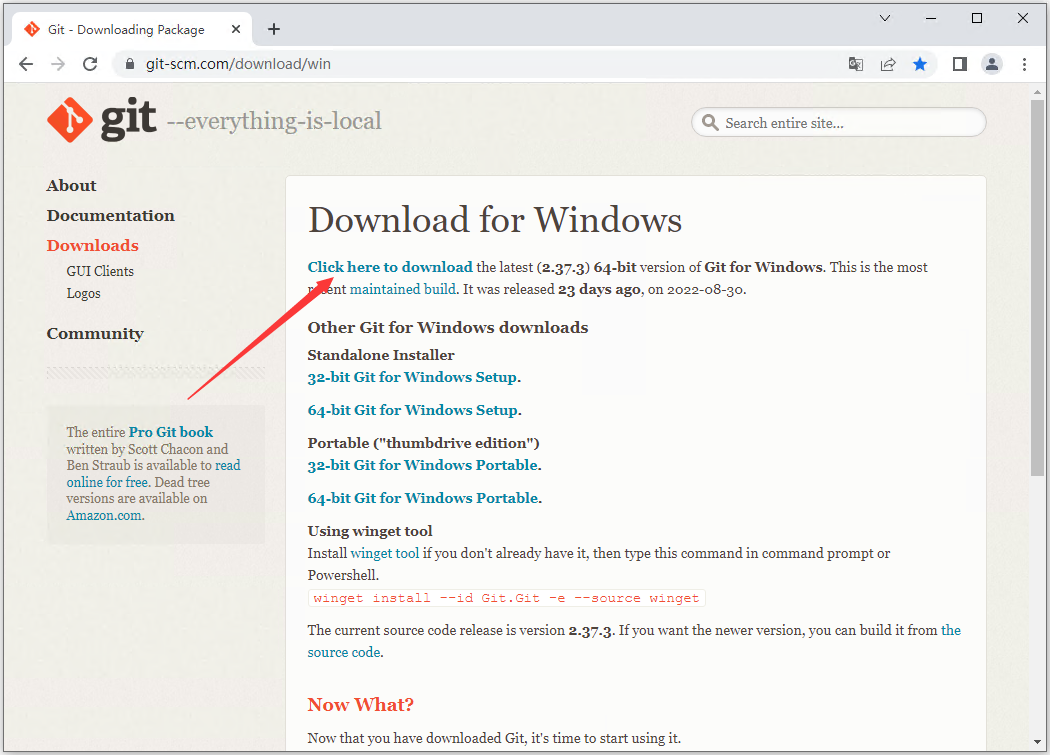
Task: Click the tab search chevron
Action: pos(885,18)
